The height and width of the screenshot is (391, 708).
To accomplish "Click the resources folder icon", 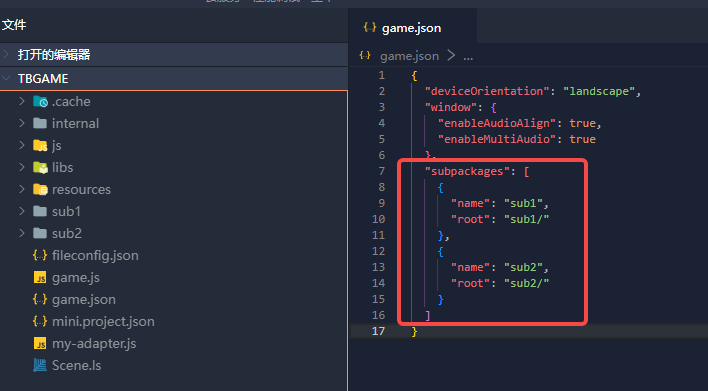I will [x=40, y=190].
